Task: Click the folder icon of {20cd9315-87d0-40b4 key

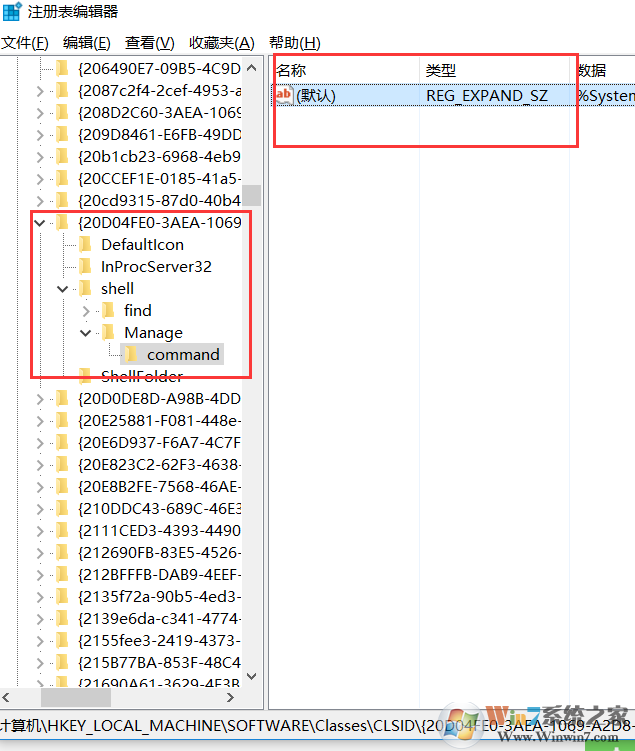Action: pyautogui.click(x=62, y=201)
